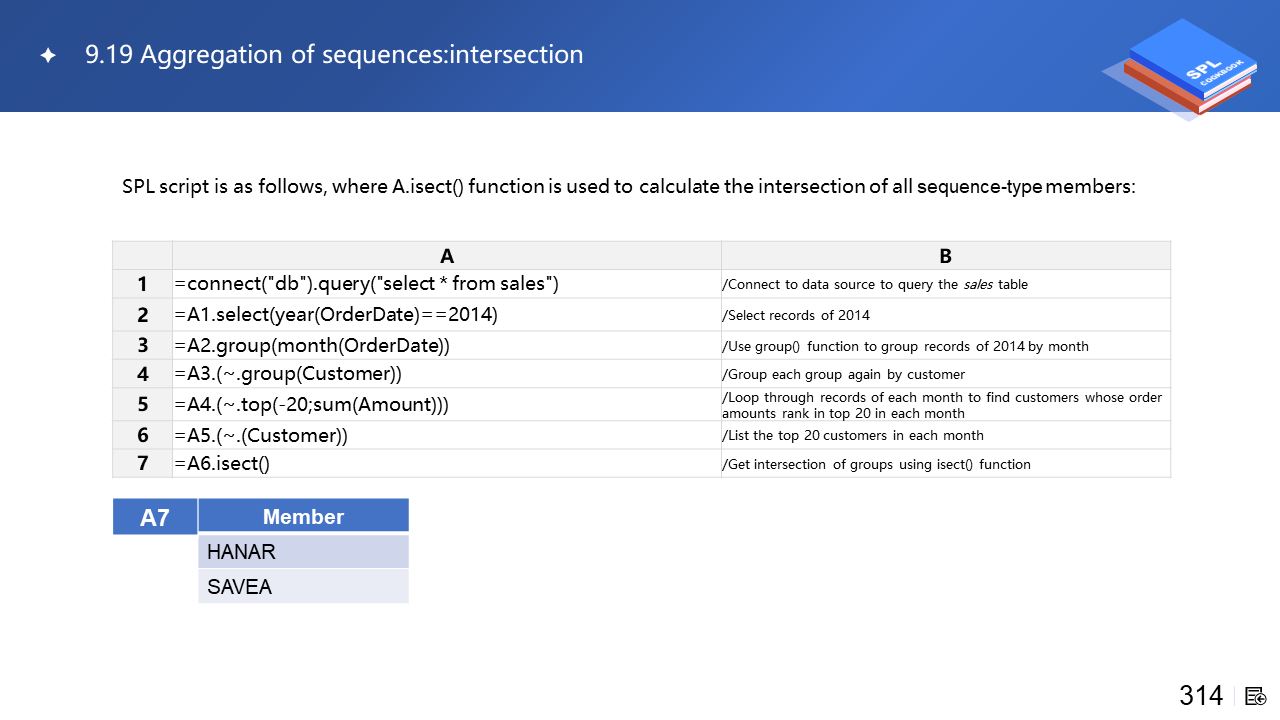Click the slide title '9.19 Aggregation of sequences:intersection'

tap(334, 55)
